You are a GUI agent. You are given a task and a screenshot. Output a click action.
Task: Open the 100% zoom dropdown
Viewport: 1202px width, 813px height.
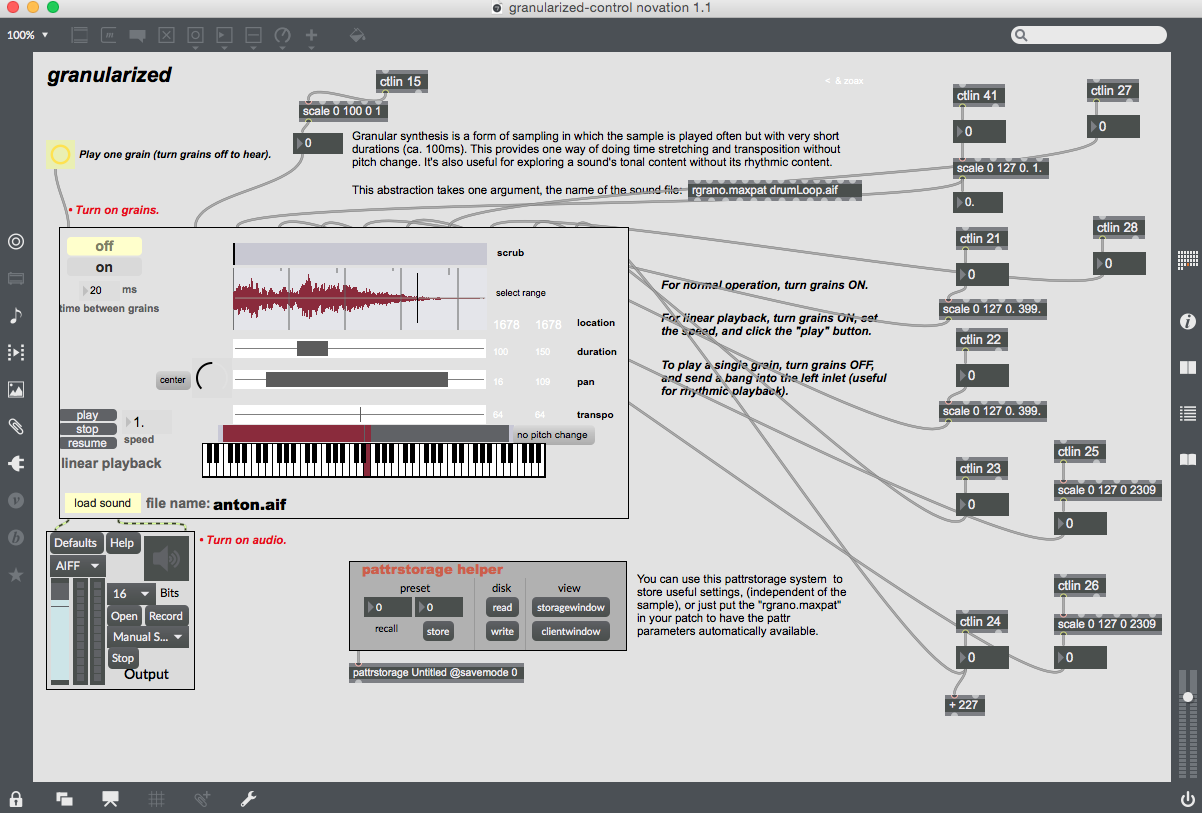coord(28,35)
